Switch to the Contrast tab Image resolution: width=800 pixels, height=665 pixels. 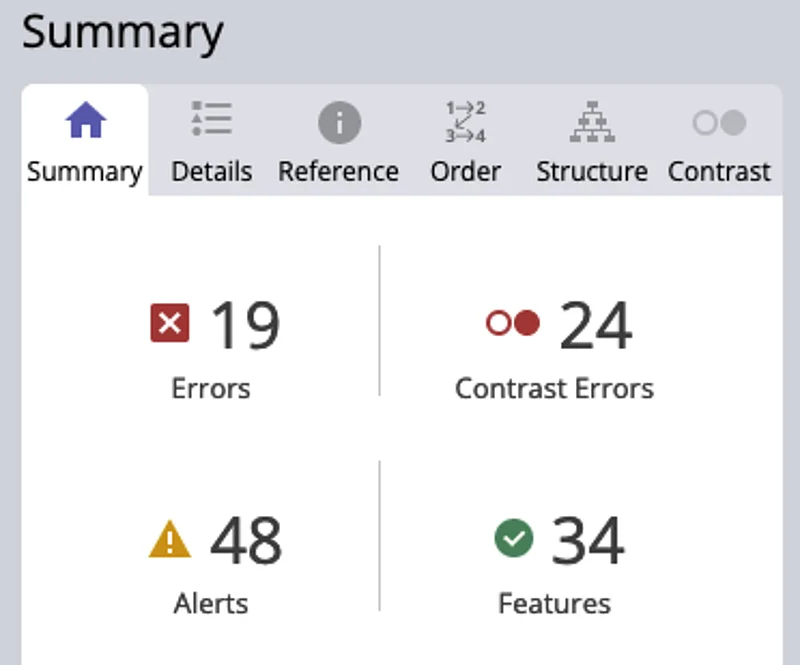pyautogui.click(x=719, y=171)
